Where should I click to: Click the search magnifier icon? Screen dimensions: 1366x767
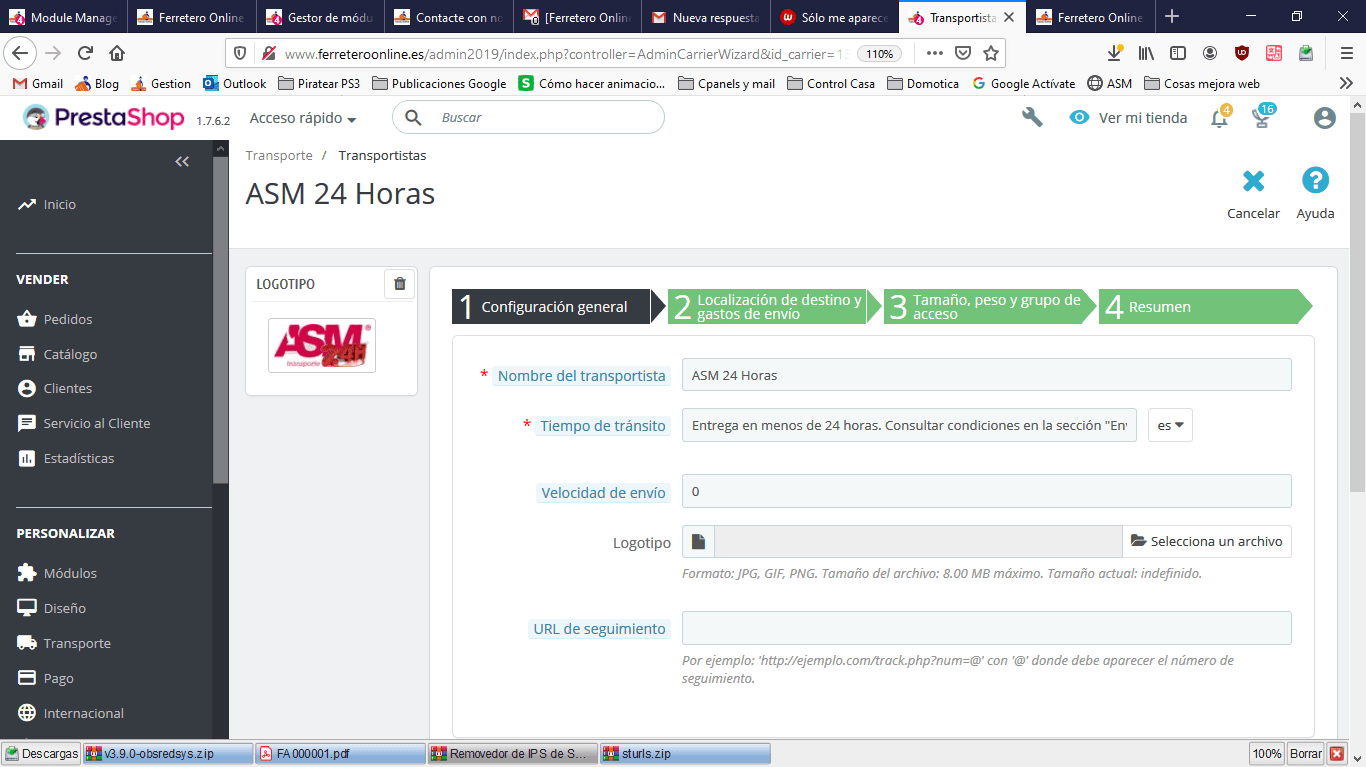[x=413, y=118]
